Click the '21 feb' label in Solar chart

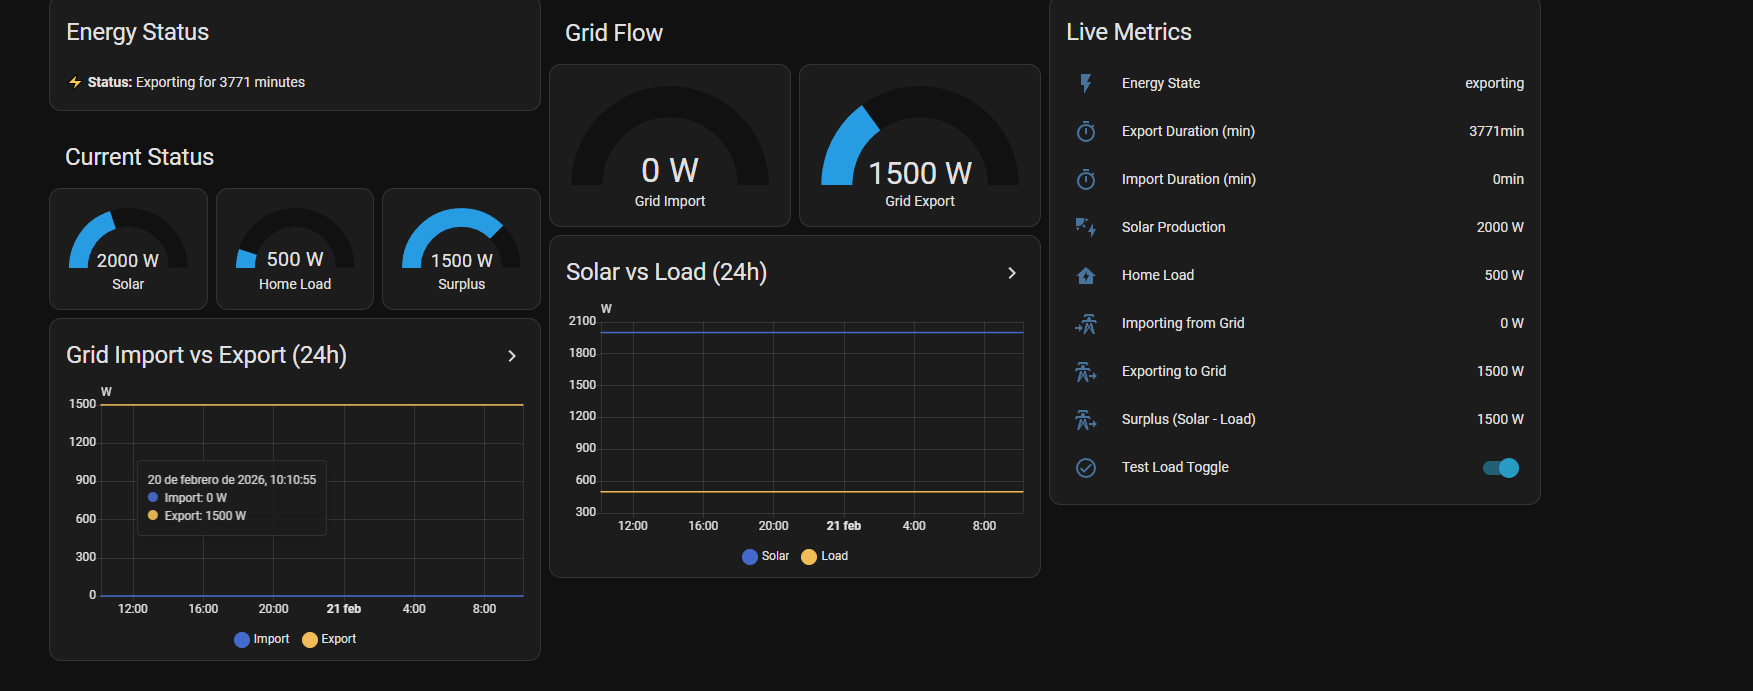coord(844,526)
